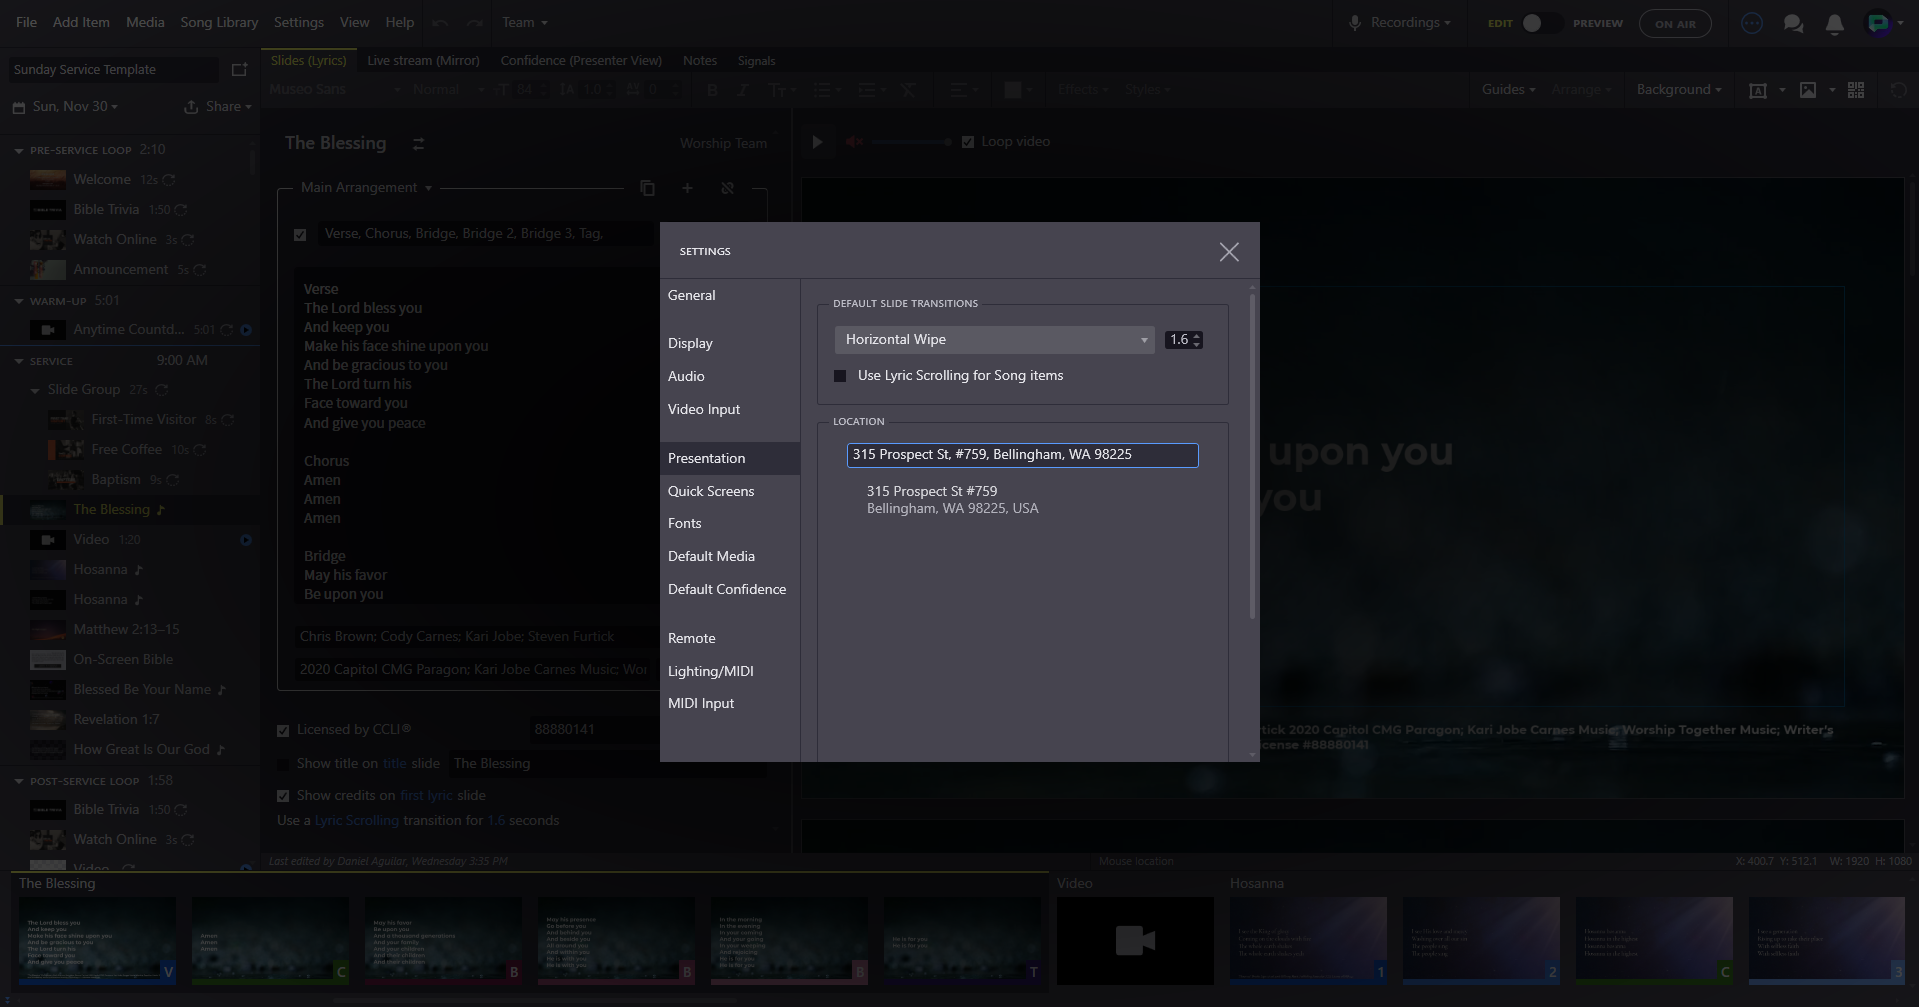Toggle the Edit/Preview switch
Screen dimensions: 1919x1007
pos(1541,23)
